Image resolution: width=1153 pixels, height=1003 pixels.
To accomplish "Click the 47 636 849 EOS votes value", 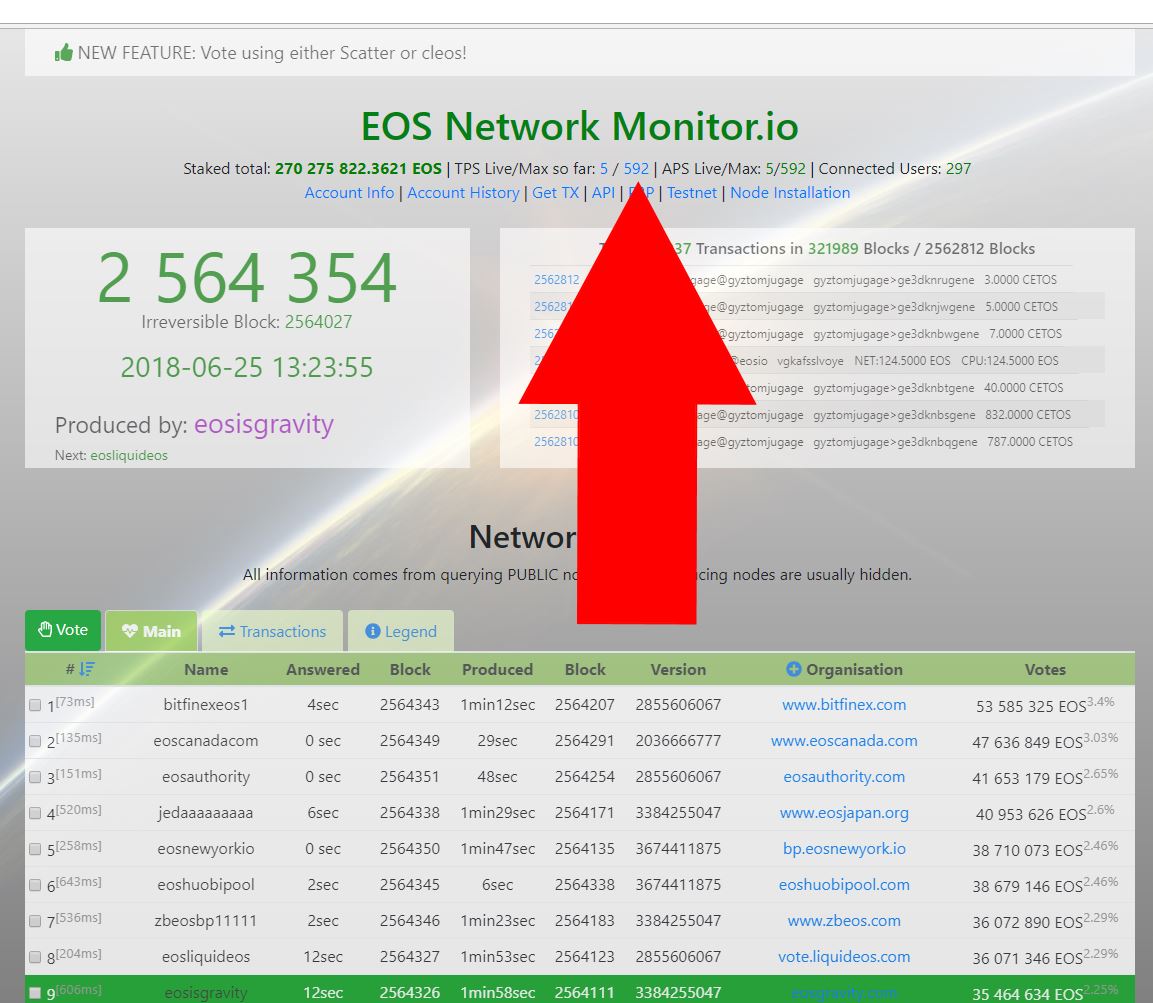I will click(x=1027, y=743).
